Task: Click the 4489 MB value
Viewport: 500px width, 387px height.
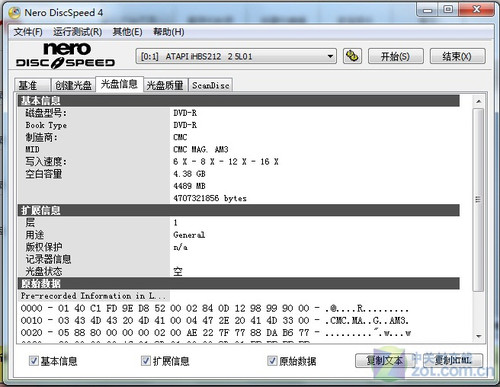Action: [x=189, y=186]
